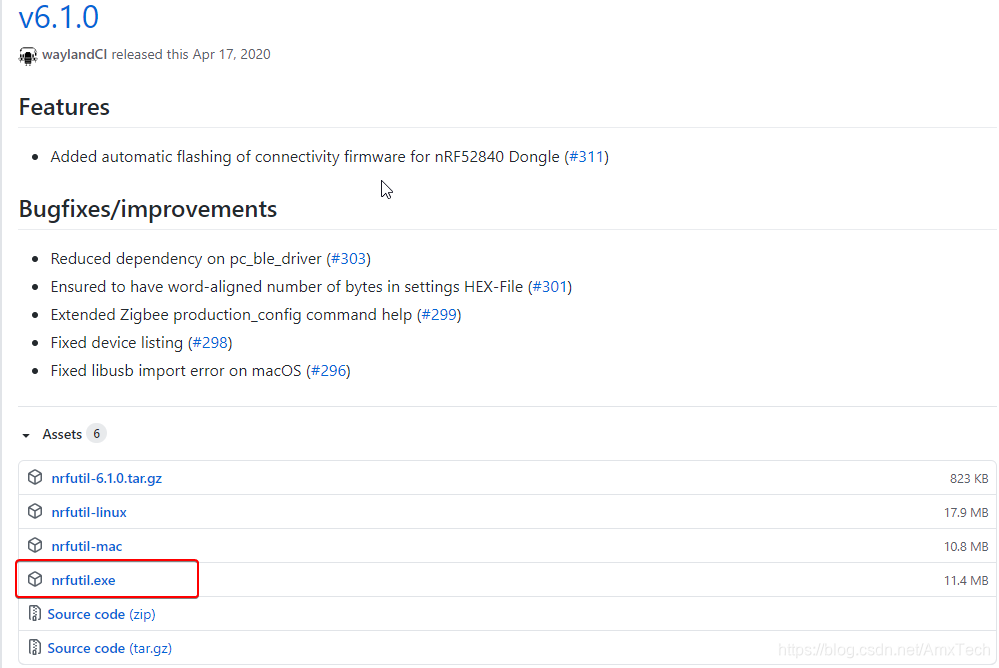Open issue link #303
999x668 pixels.
pos(349,259)
